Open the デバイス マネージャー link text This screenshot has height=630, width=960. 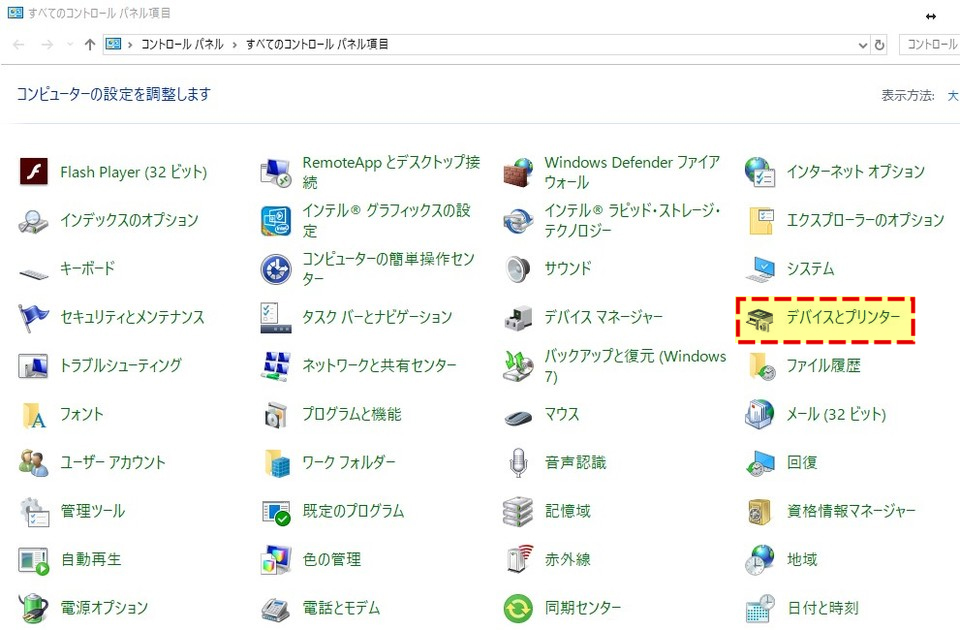click(604, 317)
